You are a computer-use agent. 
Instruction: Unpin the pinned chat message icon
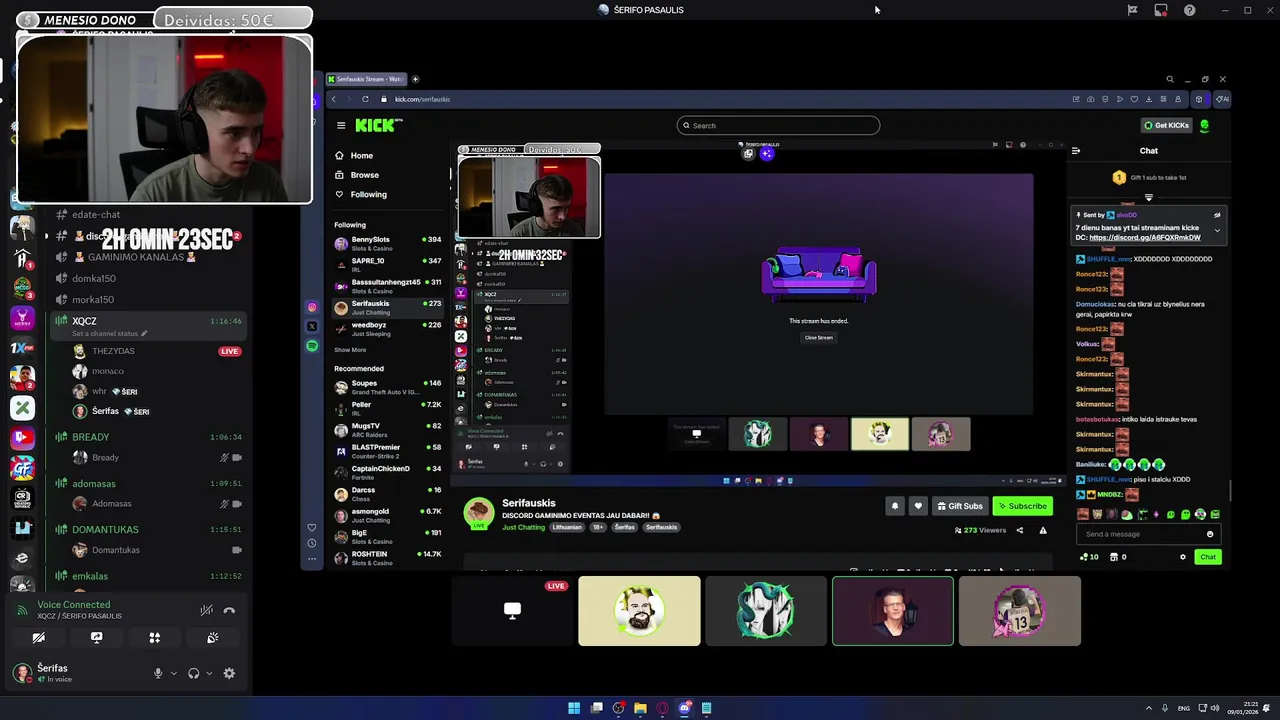[1217, 215]
